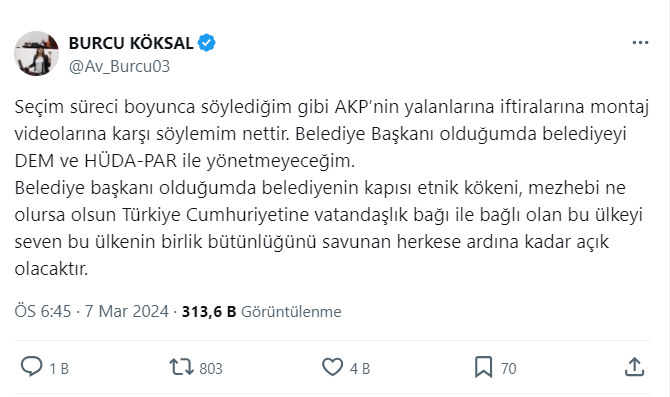Retweet the post using the arrows icon
This screenshot has width=670, height=397.
click(182, 367)
